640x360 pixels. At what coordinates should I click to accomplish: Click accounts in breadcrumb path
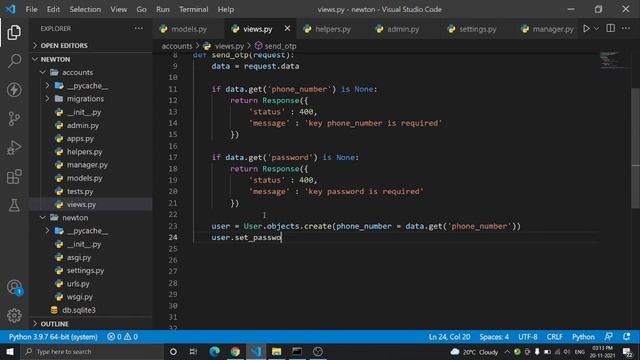click(x=177, y=46)
